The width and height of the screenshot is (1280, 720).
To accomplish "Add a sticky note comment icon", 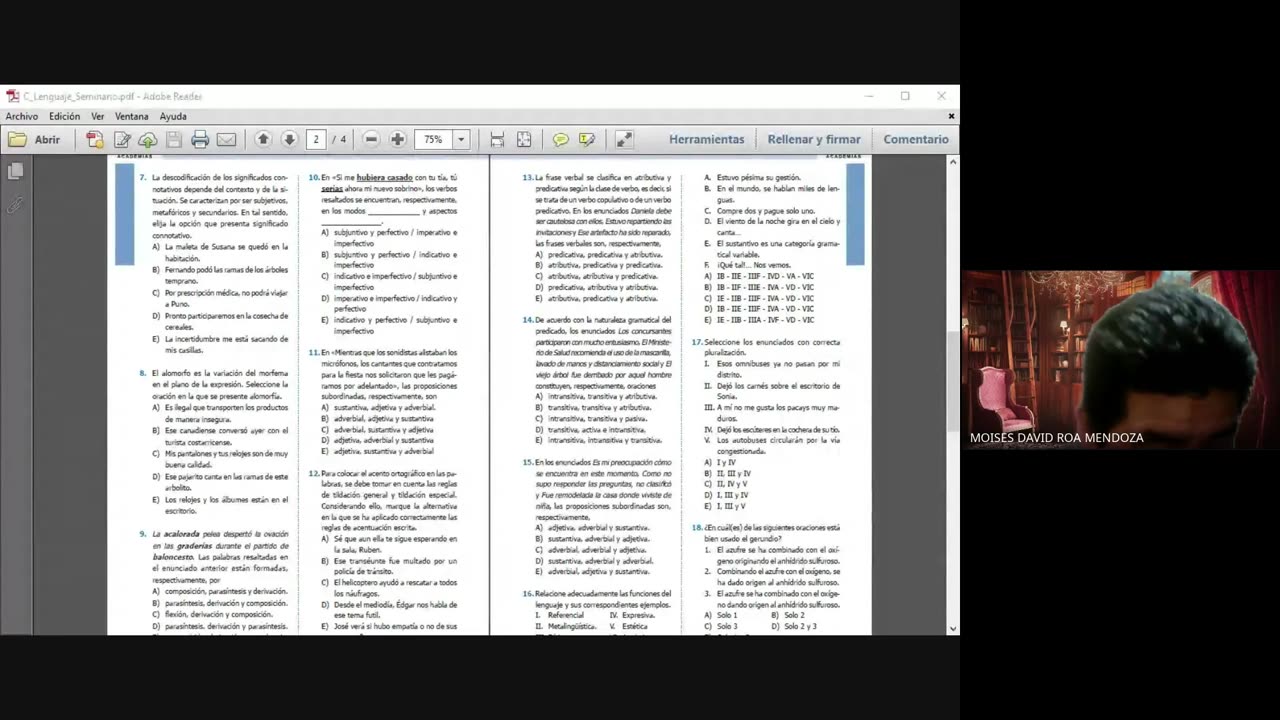I will click(560, 140).
